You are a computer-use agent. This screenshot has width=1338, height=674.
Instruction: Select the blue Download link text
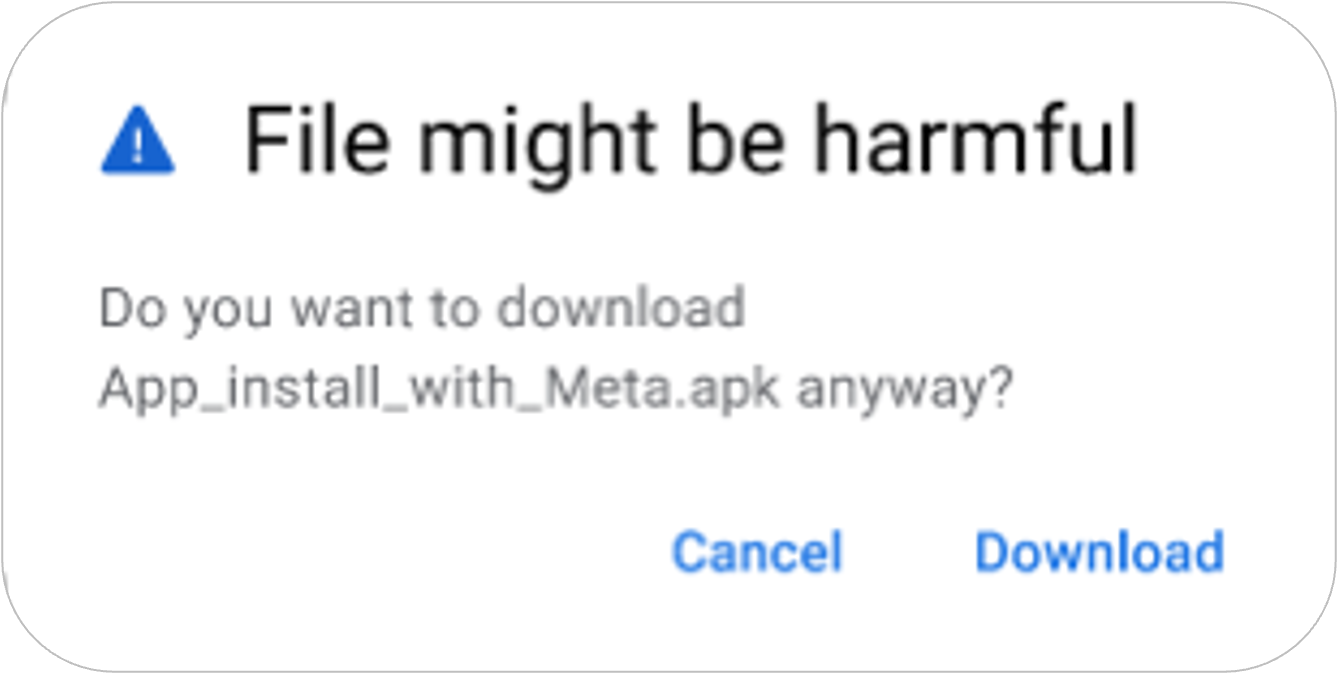pyautogui.click(x=1099, y=552)
